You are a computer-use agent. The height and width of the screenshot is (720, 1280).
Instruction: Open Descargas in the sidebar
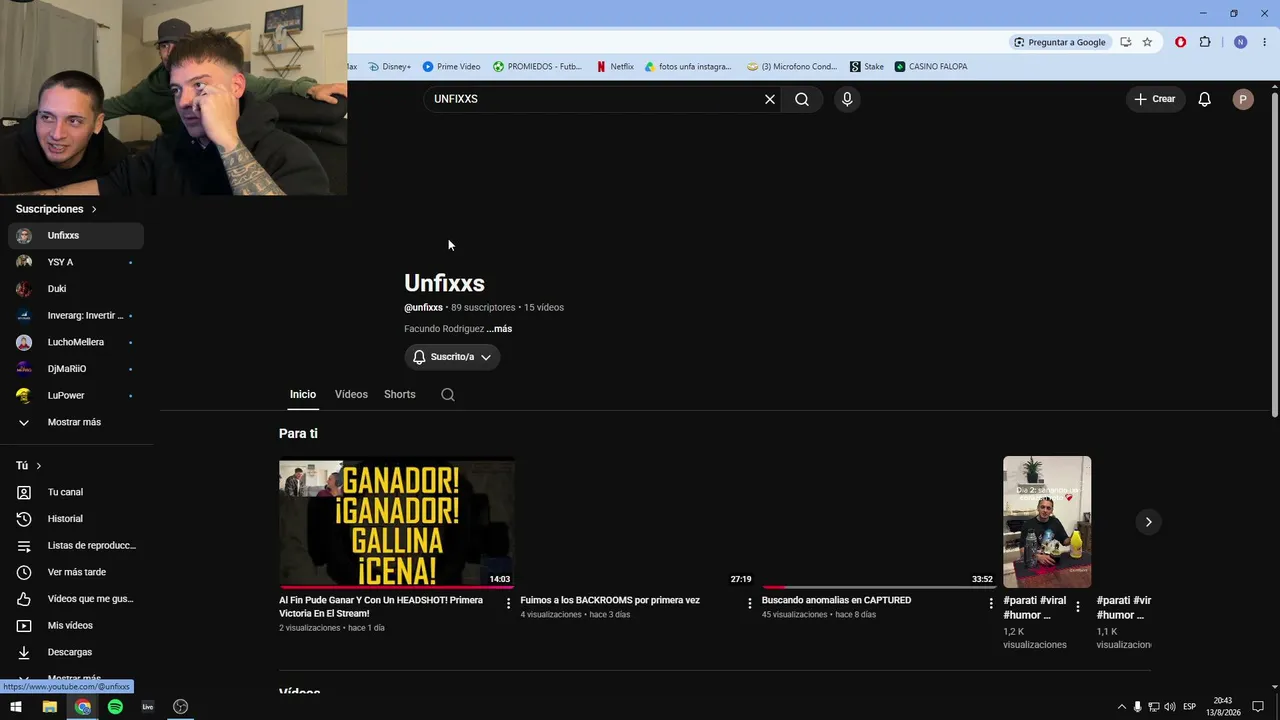pyautogui.click(x=76, y=652)
